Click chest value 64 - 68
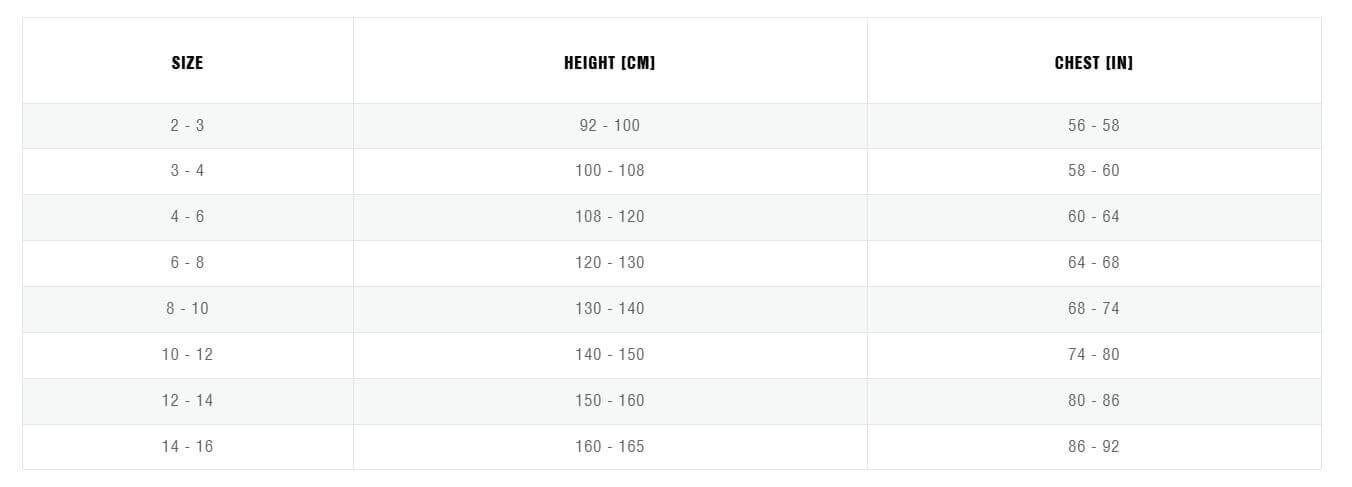This screenshot has width=1352, height=487. 1094,262
